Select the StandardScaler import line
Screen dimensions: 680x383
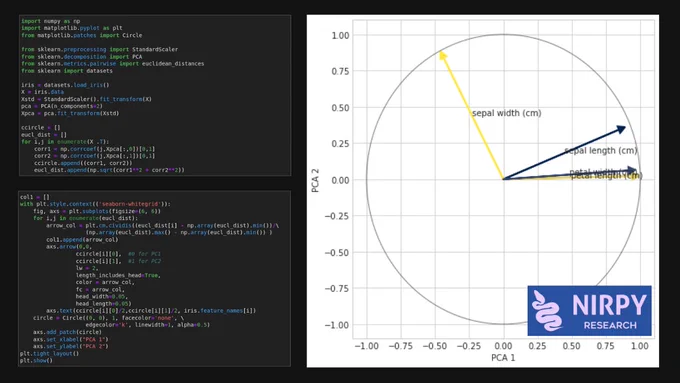point(100,49)
